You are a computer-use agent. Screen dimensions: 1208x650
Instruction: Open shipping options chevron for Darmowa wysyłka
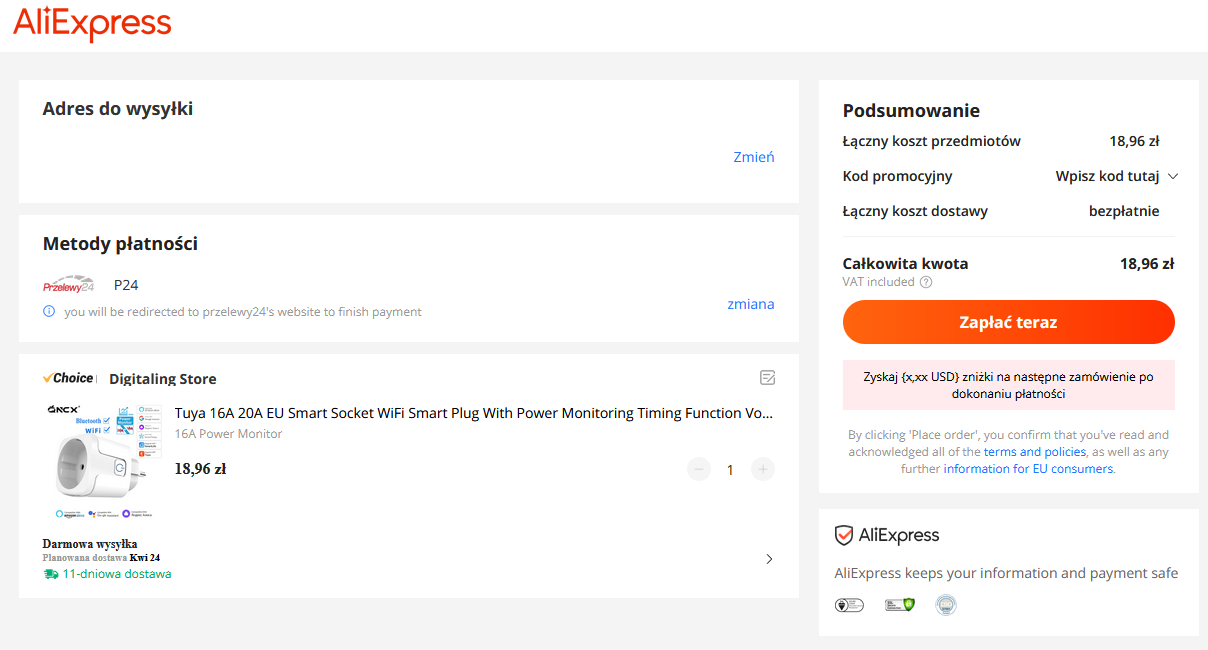click(769, 559)
